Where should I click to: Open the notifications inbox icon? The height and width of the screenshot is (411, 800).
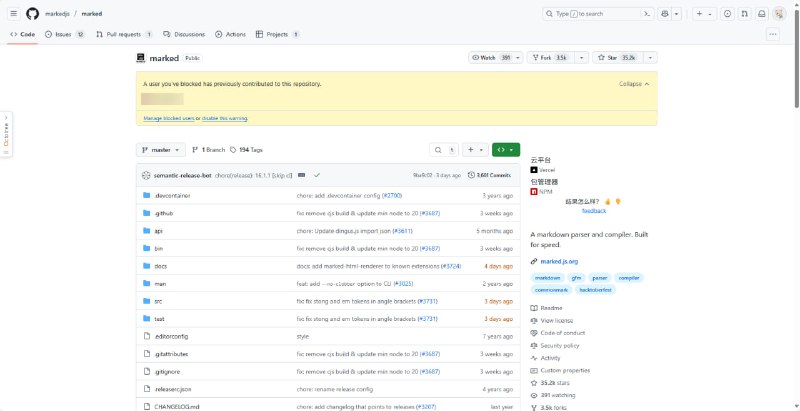click(x=760, y=14)
